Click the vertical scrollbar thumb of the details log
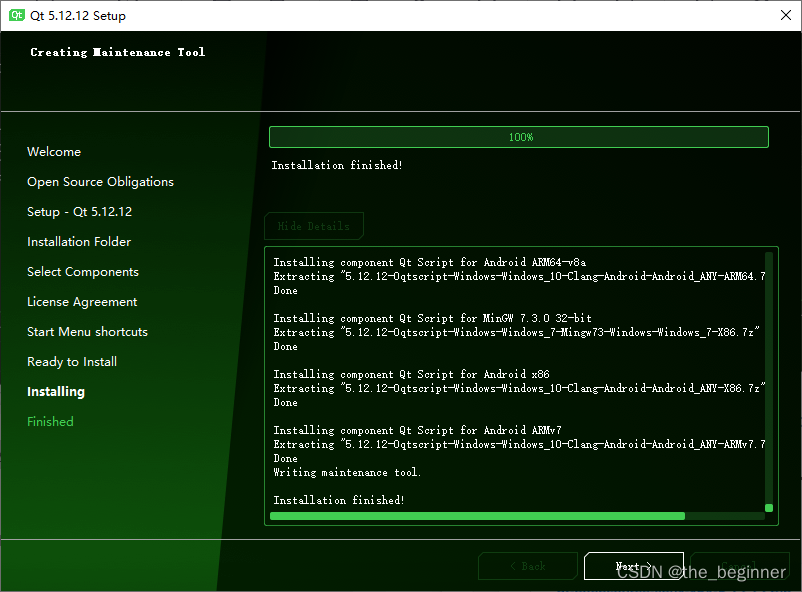 pos(769,508)
